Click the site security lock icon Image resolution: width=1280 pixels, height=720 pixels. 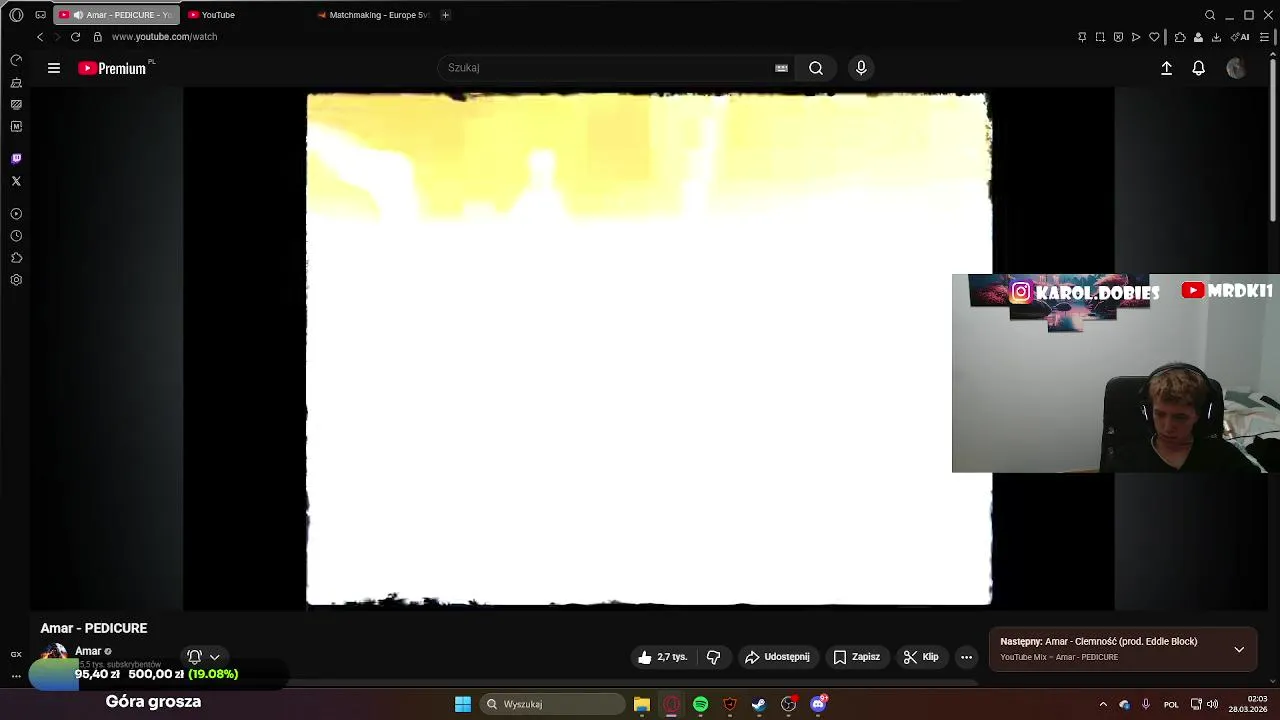pyautogui.click(x=97, y=37)
